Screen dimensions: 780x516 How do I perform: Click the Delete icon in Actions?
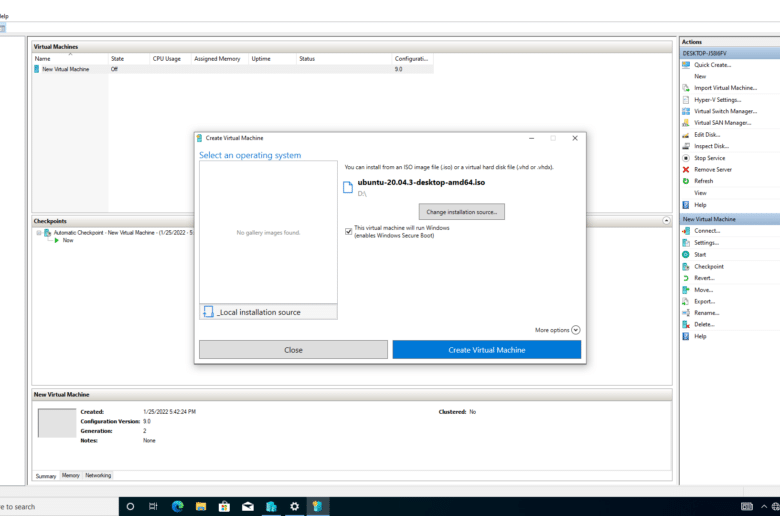click(686, 324)
